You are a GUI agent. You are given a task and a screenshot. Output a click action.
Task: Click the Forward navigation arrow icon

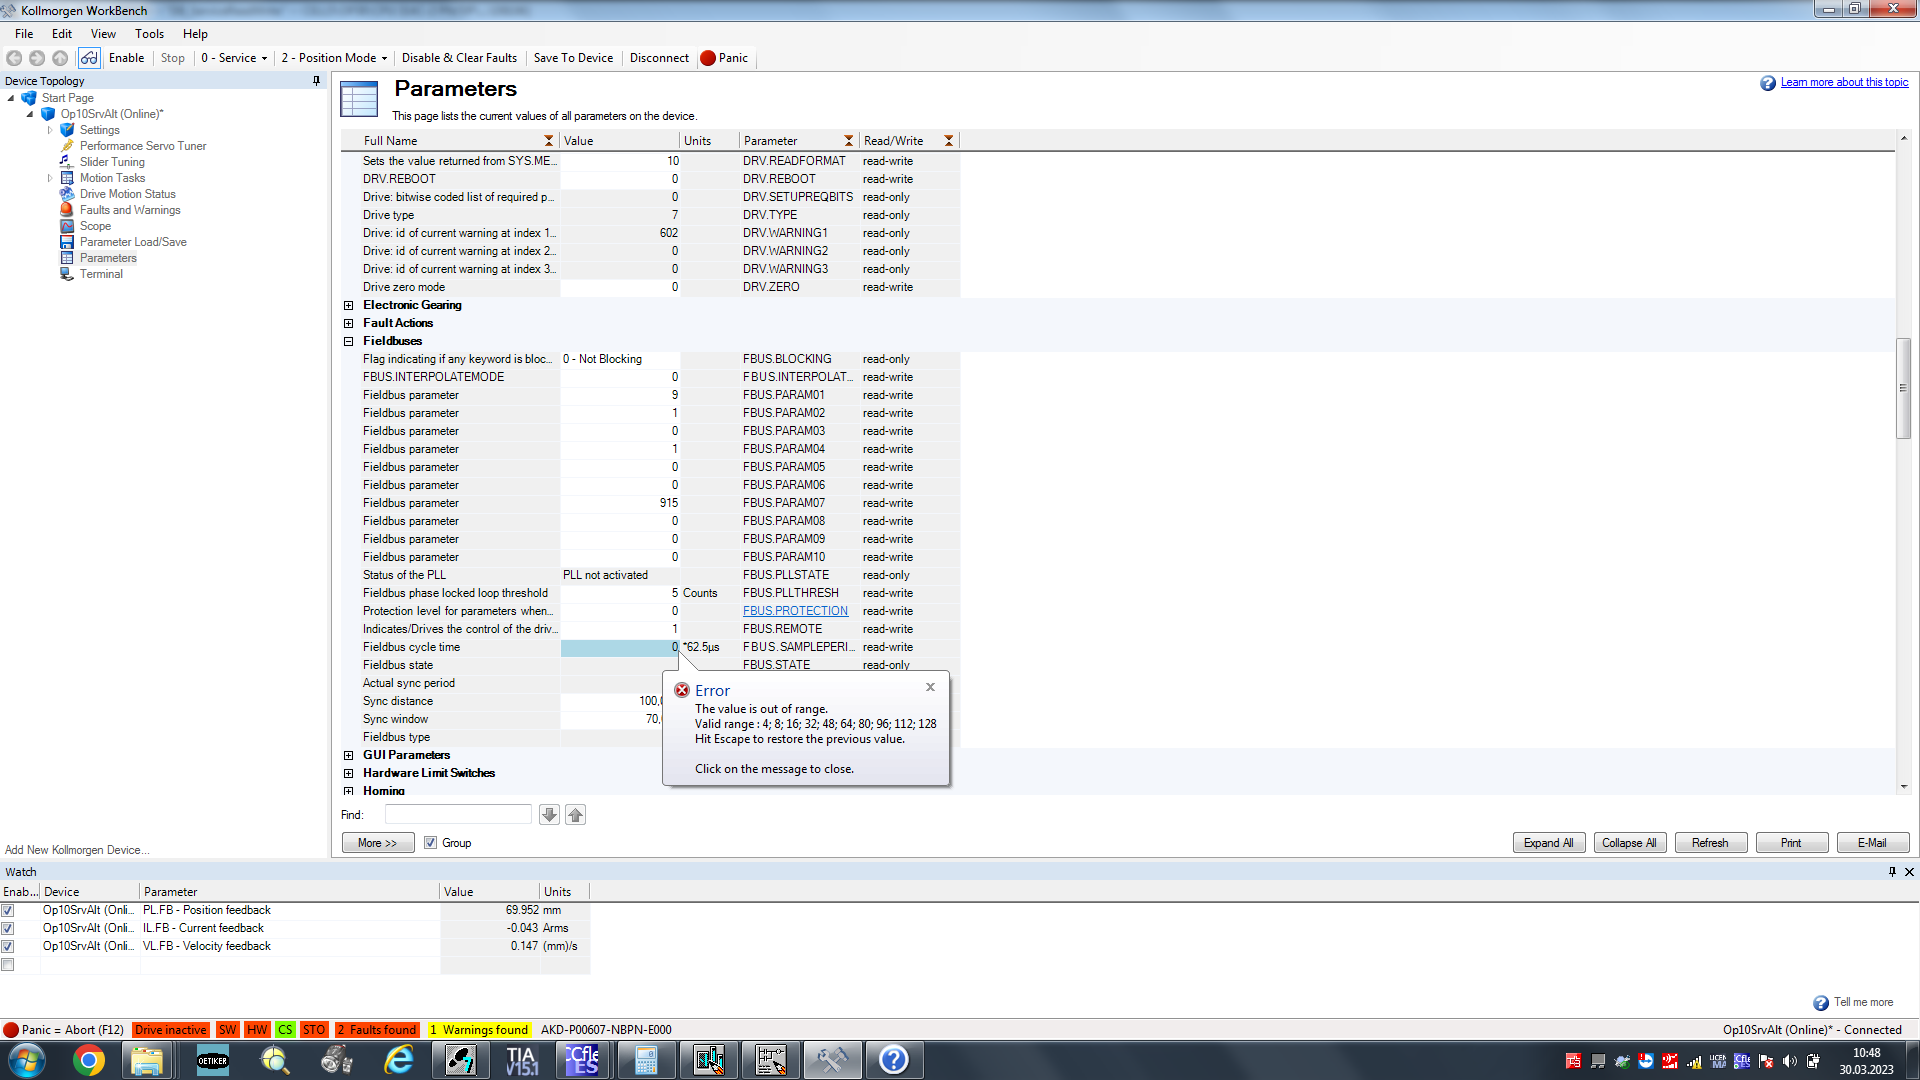tap(37, 58)
